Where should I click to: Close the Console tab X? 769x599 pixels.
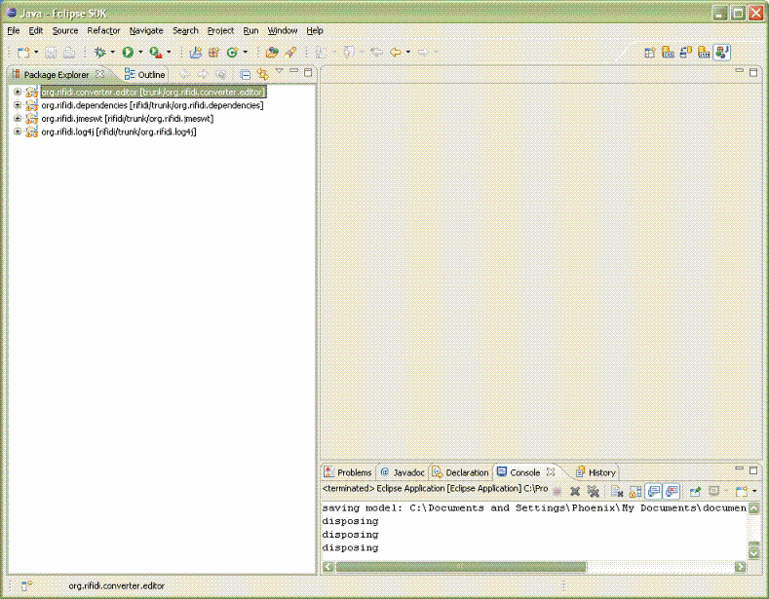551,472
